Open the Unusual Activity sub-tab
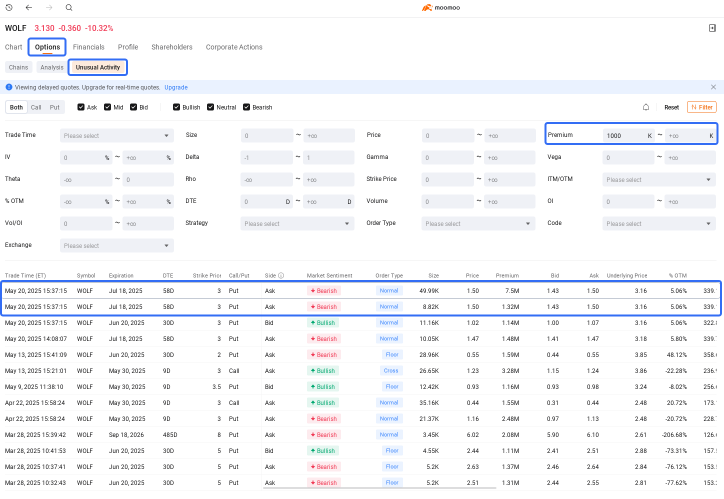 click(x=98, y=67)
